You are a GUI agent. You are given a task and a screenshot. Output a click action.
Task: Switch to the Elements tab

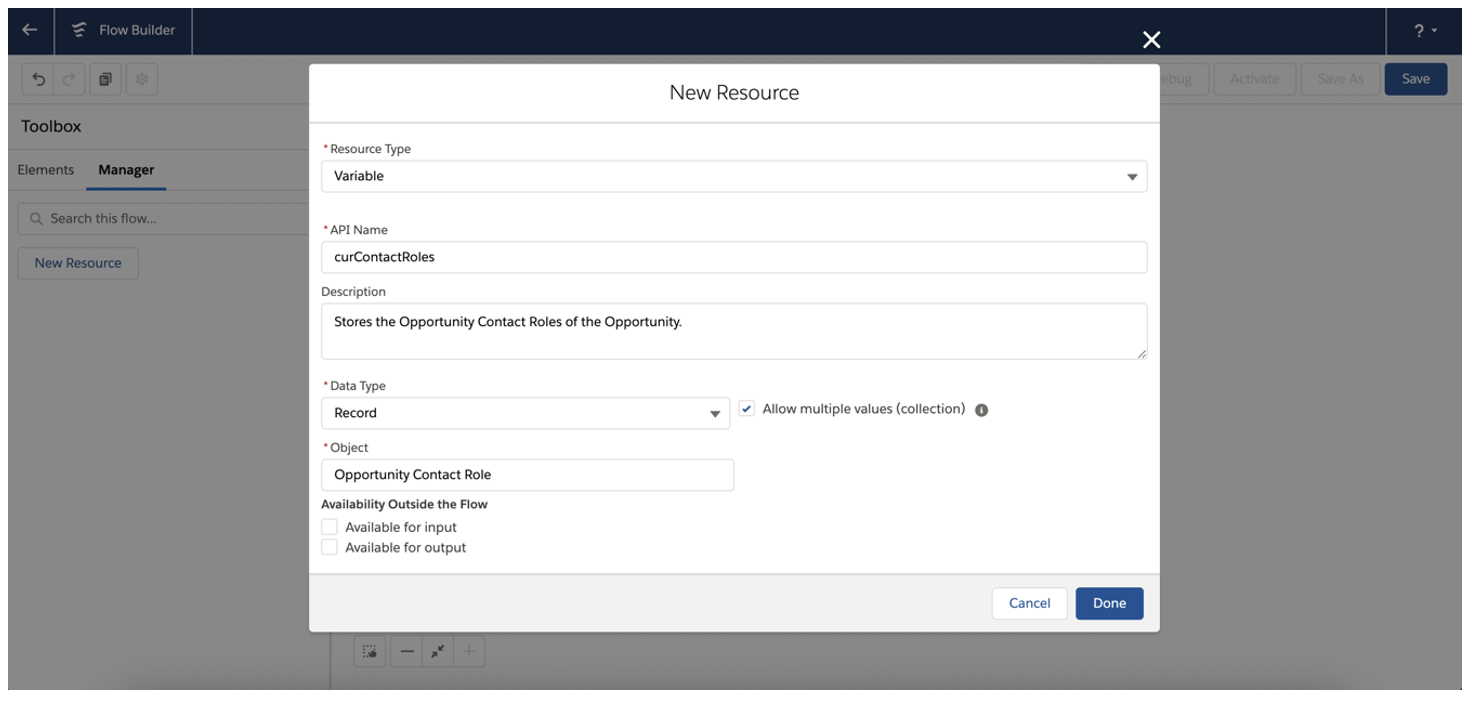pos(46,170)
